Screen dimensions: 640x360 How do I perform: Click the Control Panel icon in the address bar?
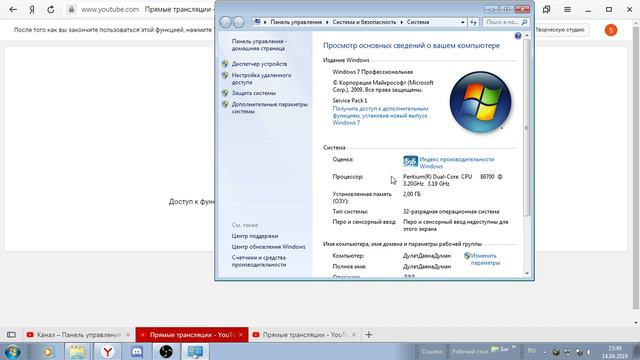click(257, 22)
